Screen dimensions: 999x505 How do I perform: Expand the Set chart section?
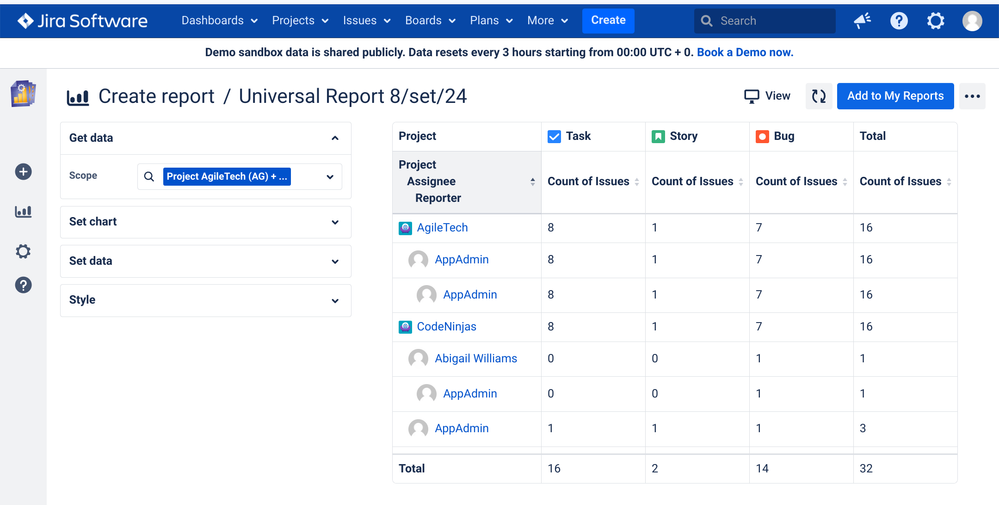click(x=335, y=222)
